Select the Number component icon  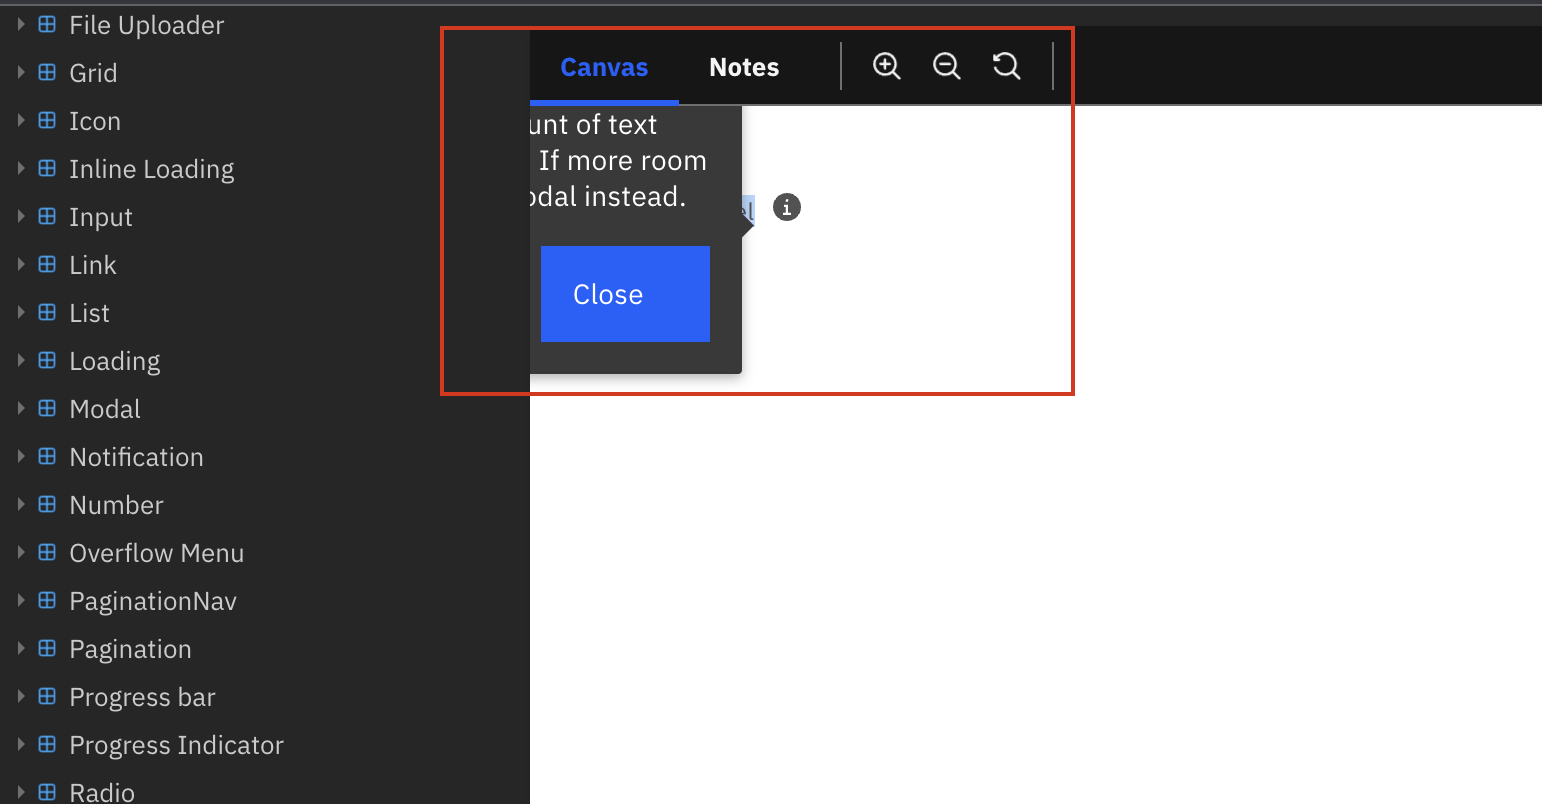[47, 505]
